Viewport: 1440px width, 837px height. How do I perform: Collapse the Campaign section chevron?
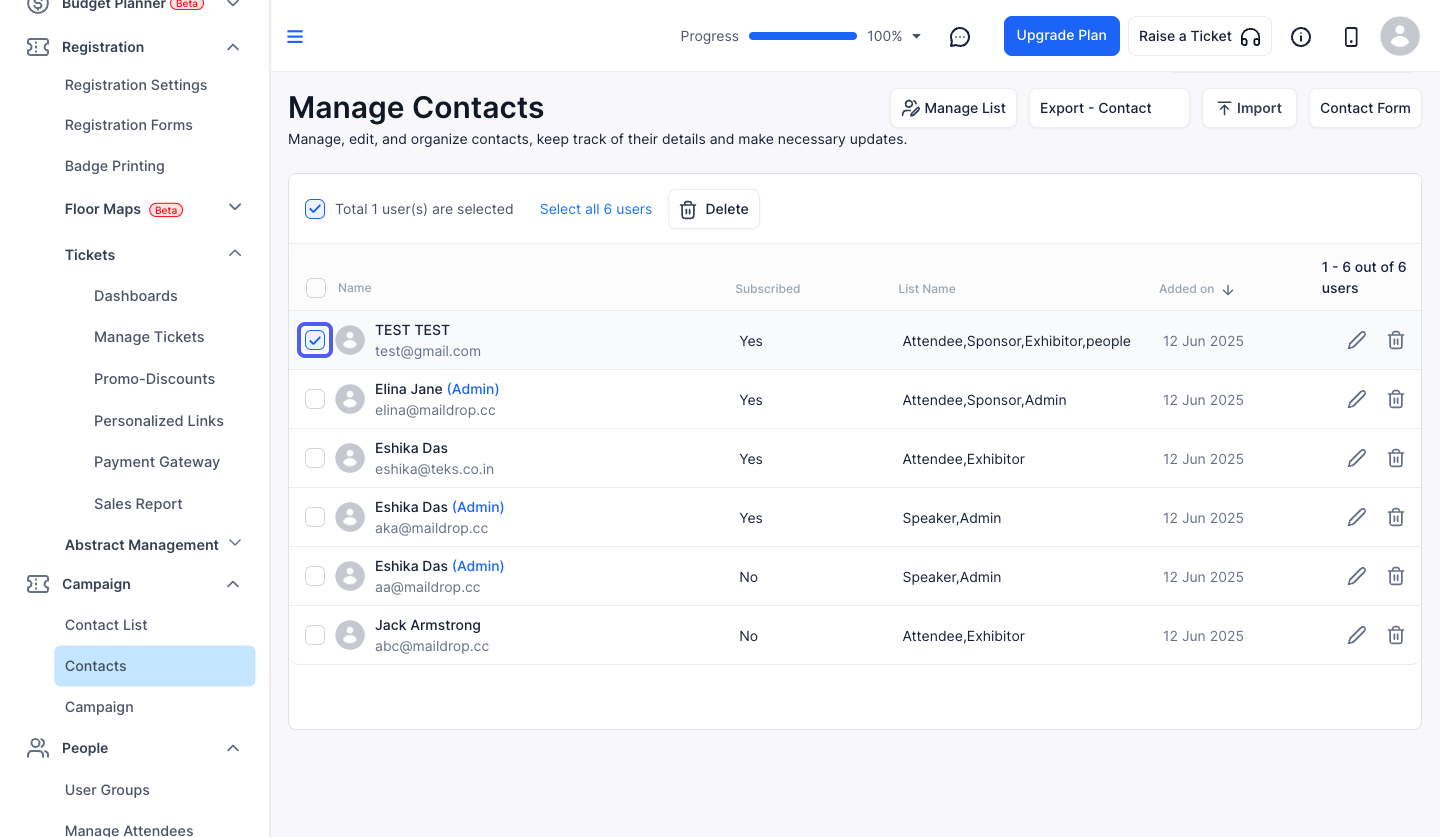pos(233,584)
